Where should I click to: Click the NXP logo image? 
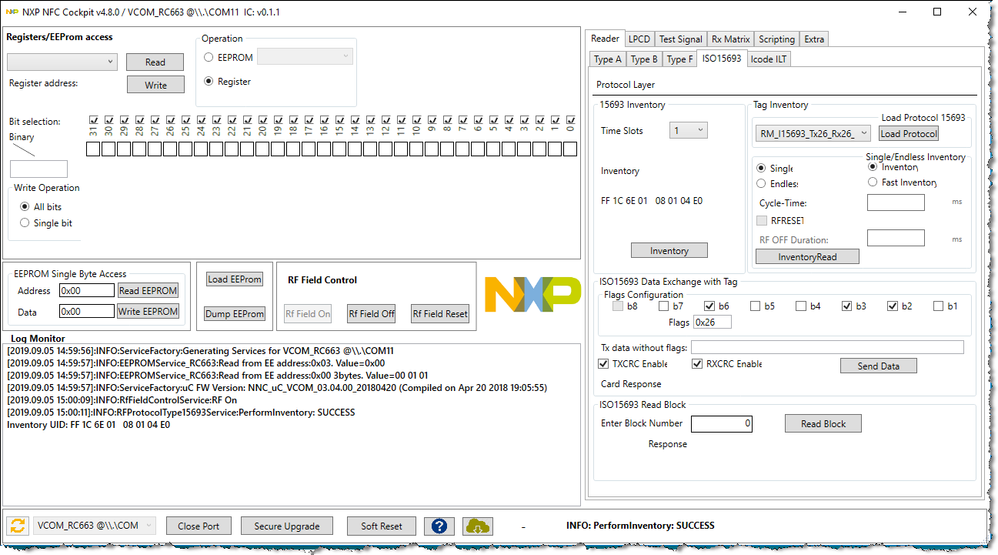[533, 295]
